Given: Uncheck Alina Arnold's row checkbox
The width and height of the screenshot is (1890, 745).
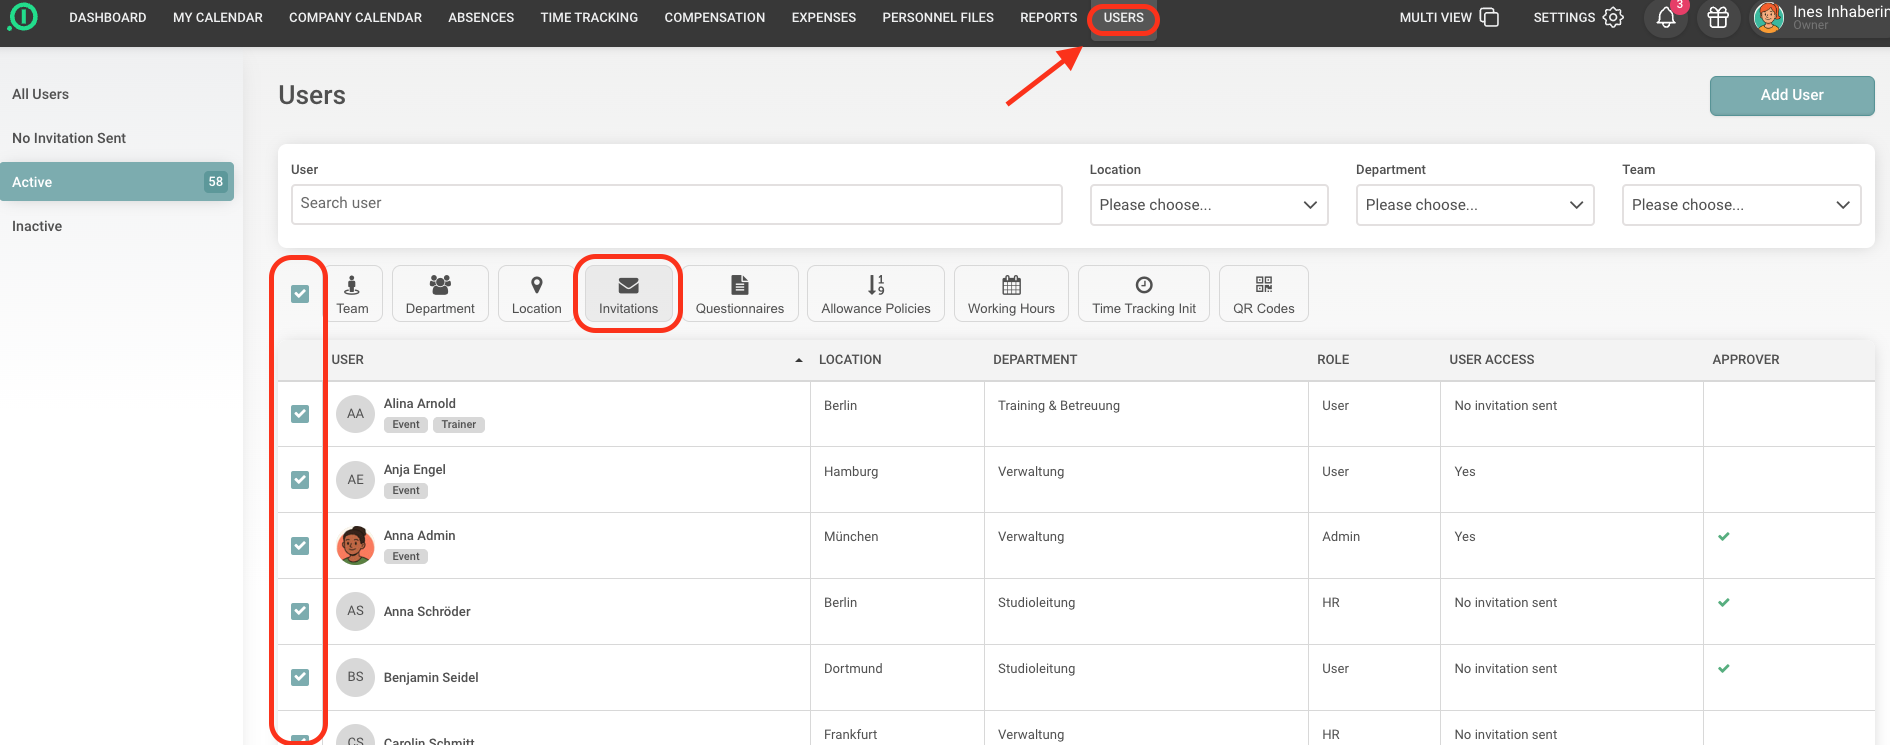Looking at the screenshot, I should 300,414.
